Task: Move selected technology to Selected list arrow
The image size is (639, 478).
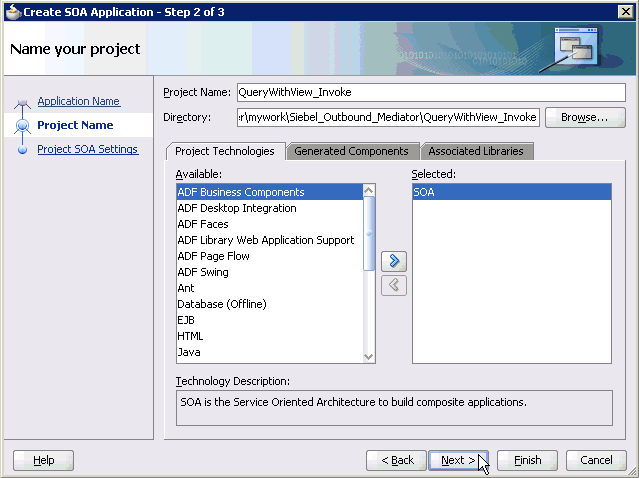Action: 394,261
